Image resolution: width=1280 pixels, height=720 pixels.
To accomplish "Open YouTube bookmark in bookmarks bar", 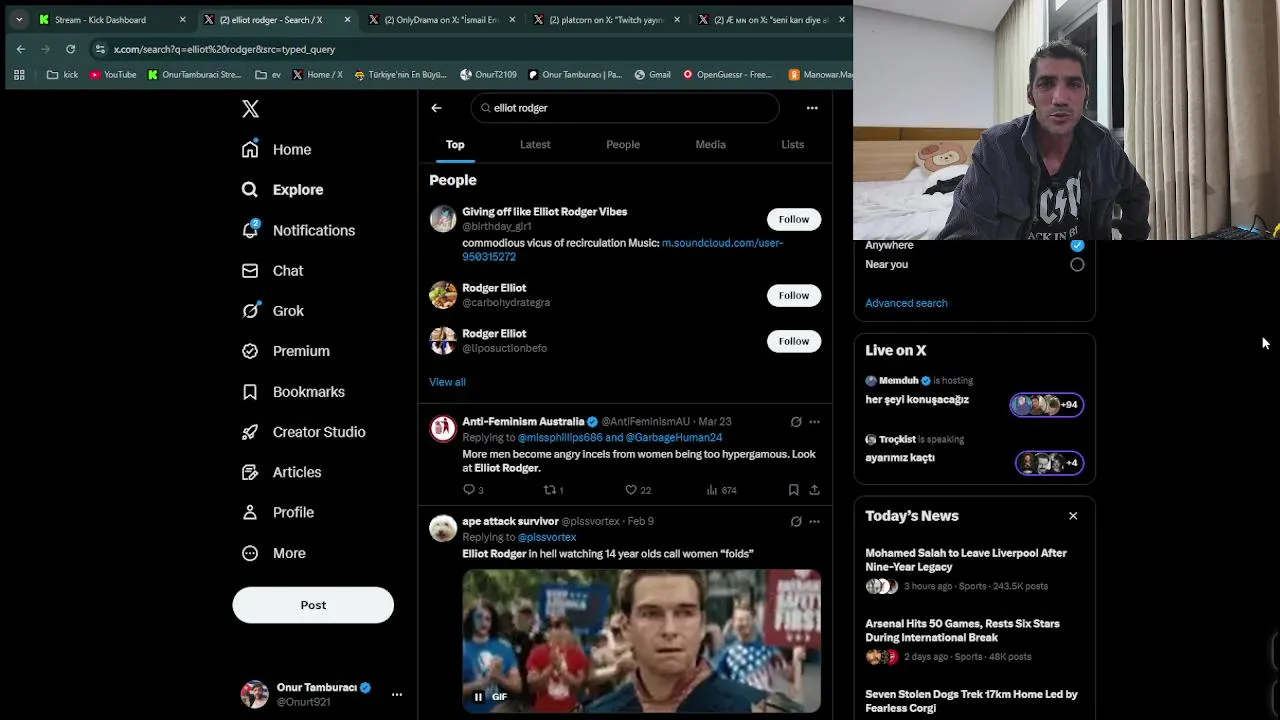I will (x=113, y=74).
